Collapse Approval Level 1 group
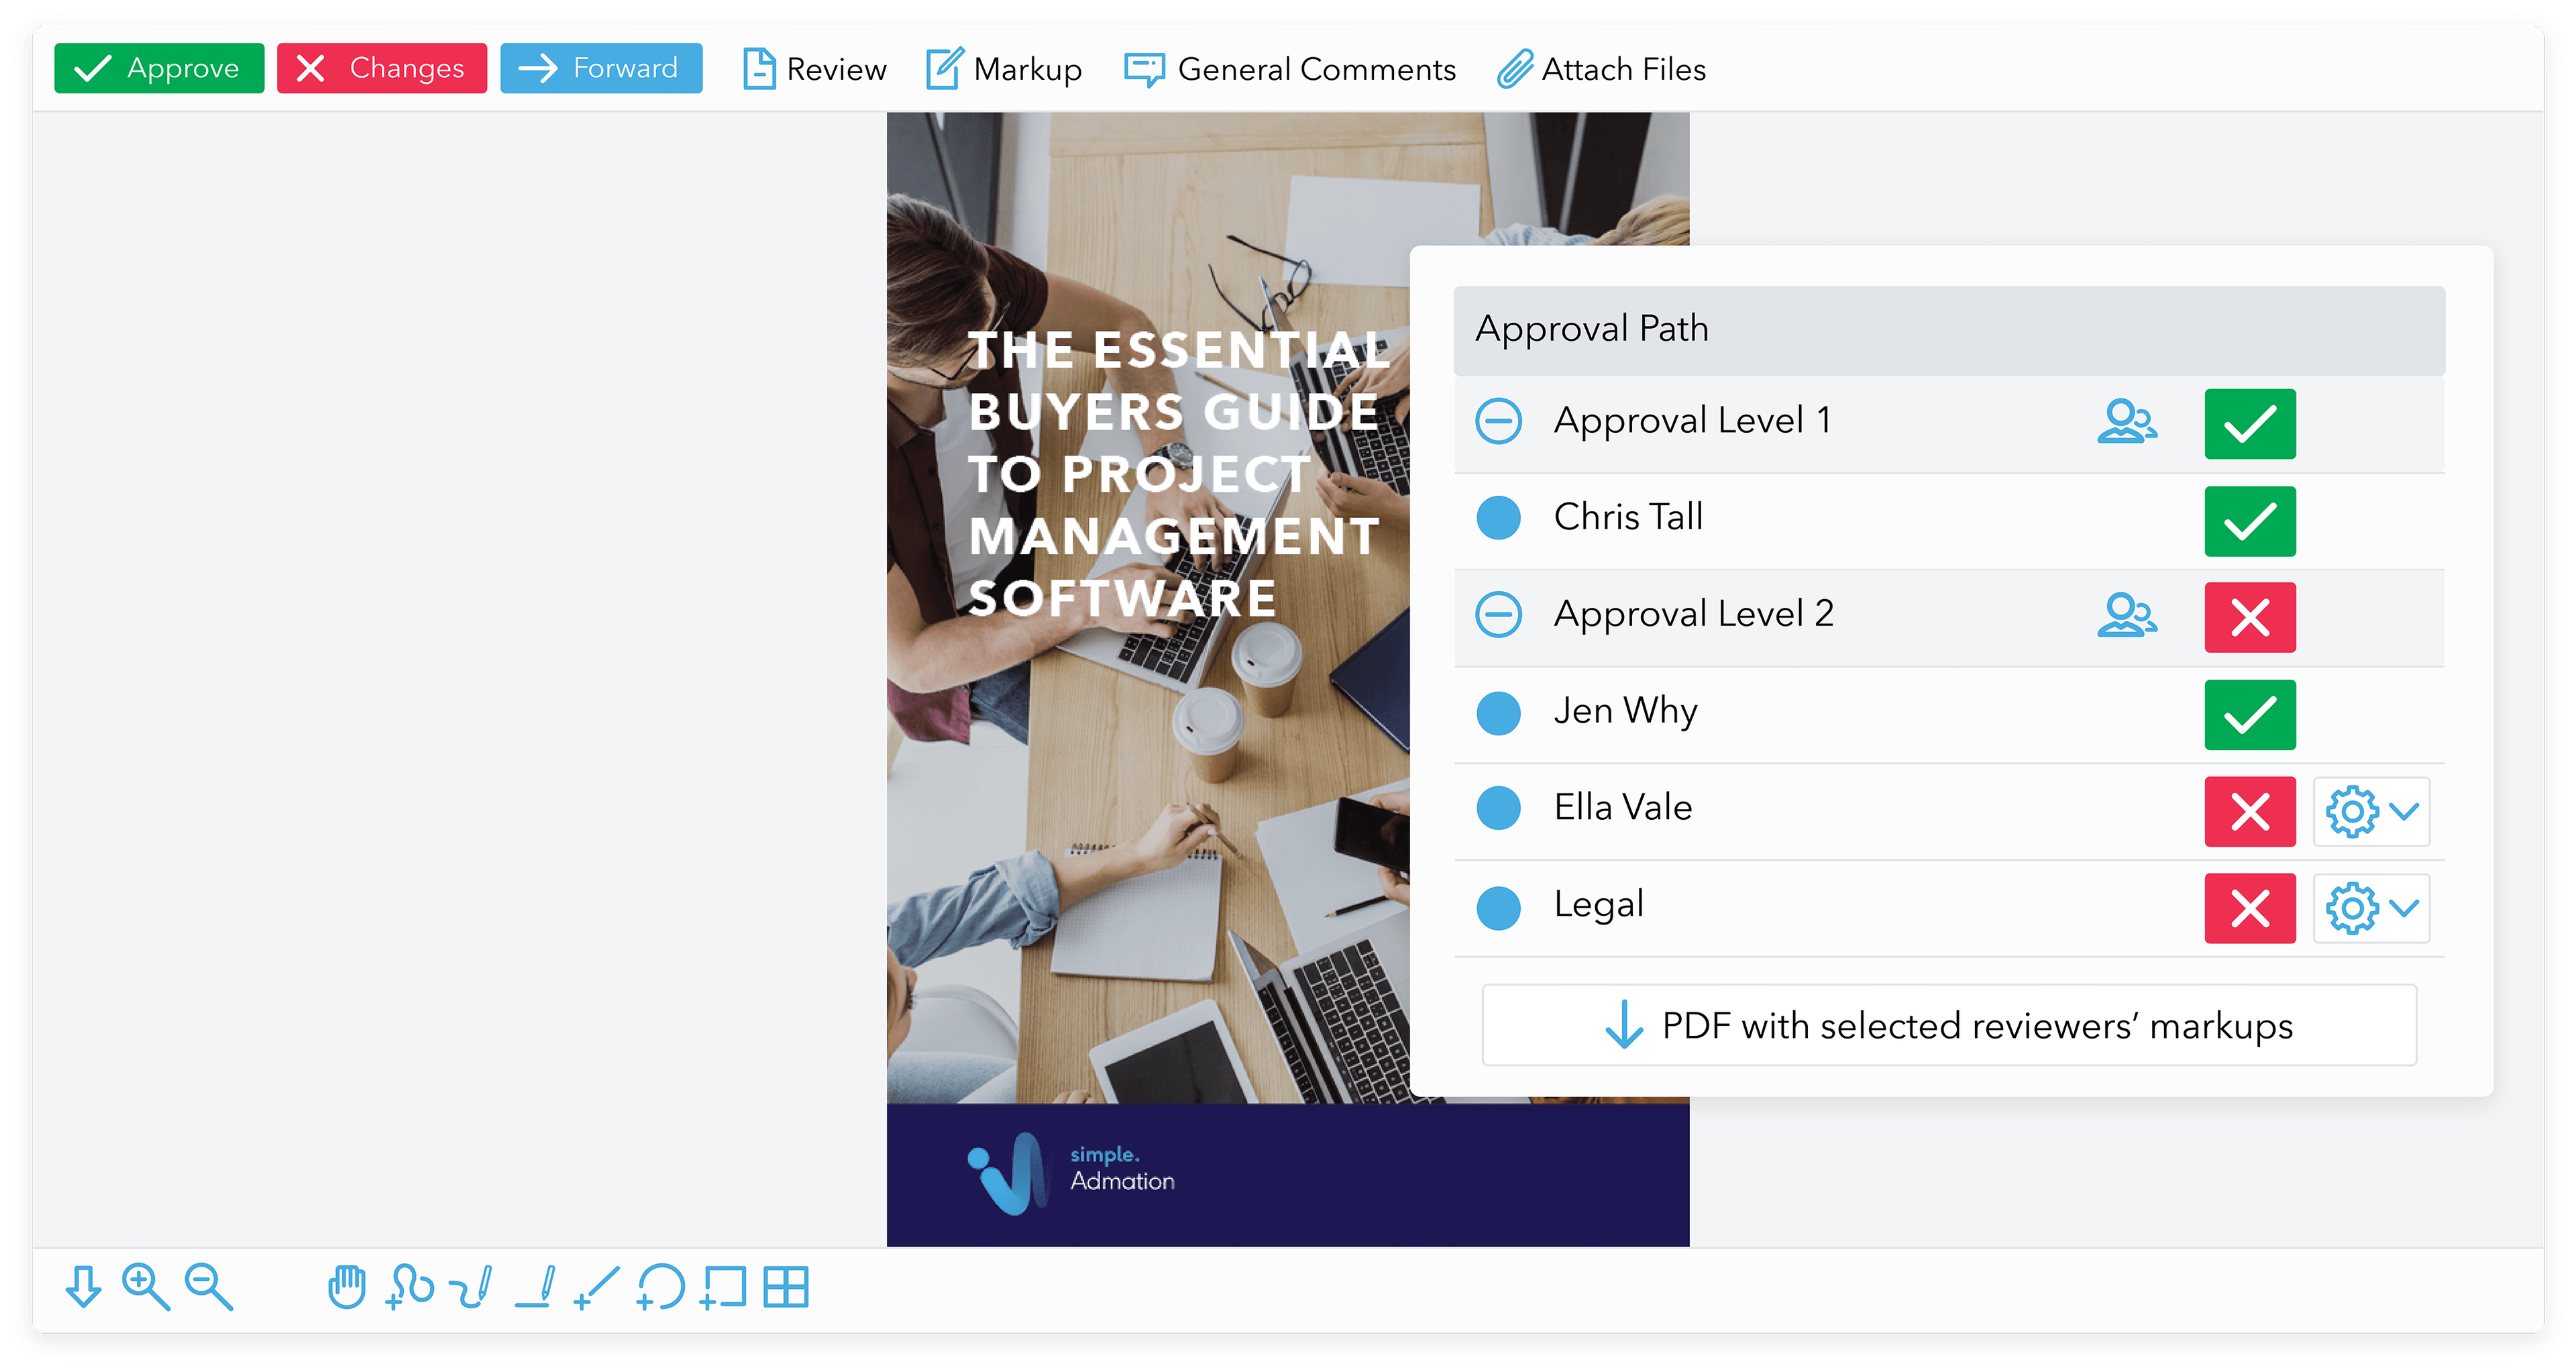Screen dimensions: 2576x1372 (1498, 421)
